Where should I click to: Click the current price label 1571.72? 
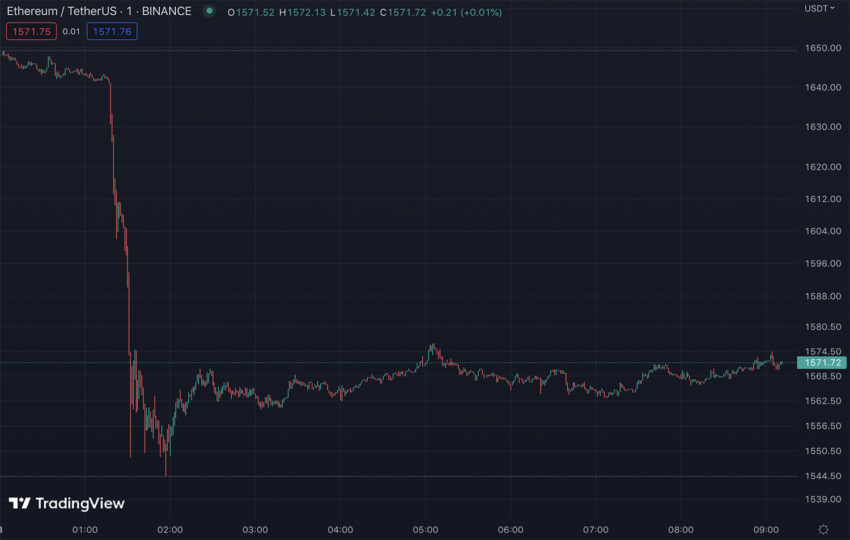822,363
